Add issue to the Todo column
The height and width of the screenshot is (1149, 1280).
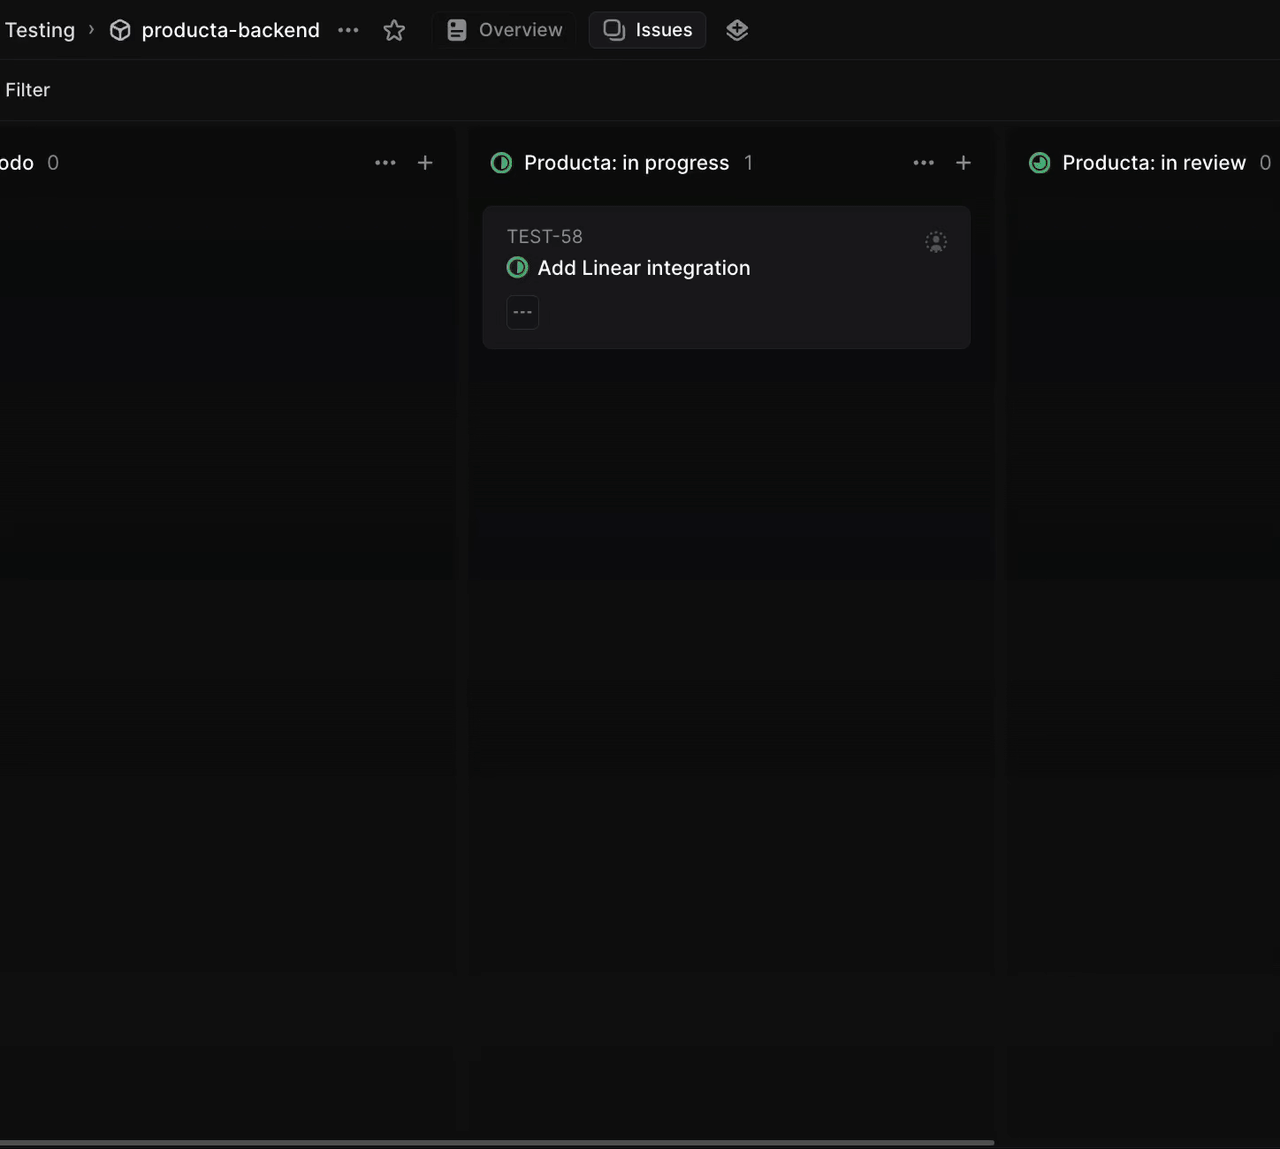pyautogui.click(x=425, y=163)
